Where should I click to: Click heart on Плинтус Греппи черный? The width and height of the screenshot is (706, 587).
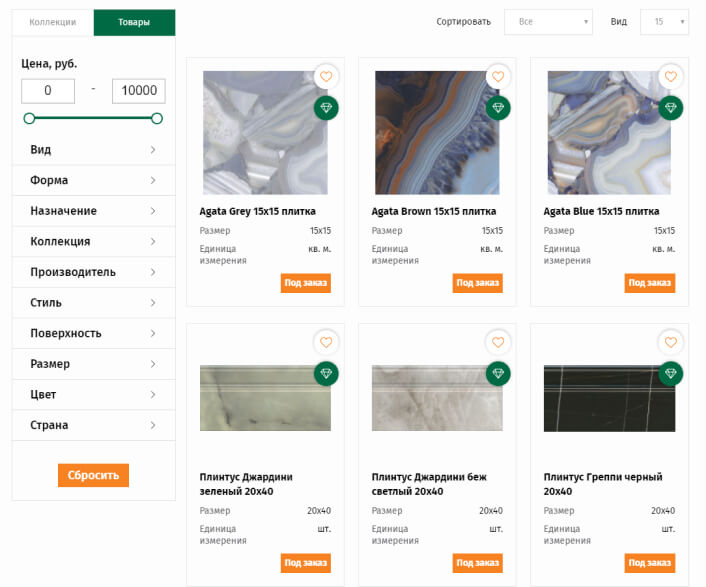670,343
